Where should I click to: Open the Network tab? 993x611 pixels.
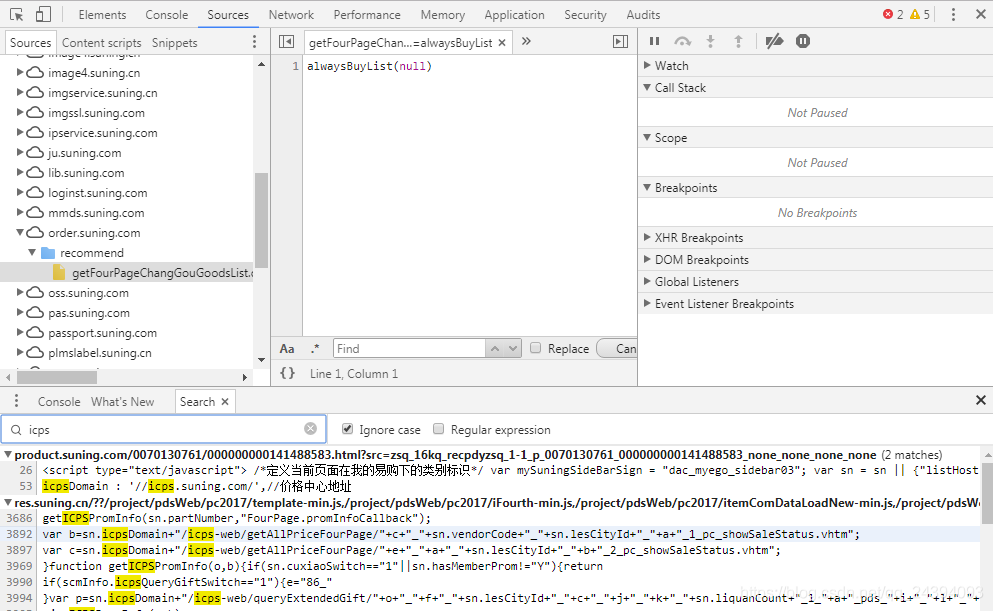291,15
